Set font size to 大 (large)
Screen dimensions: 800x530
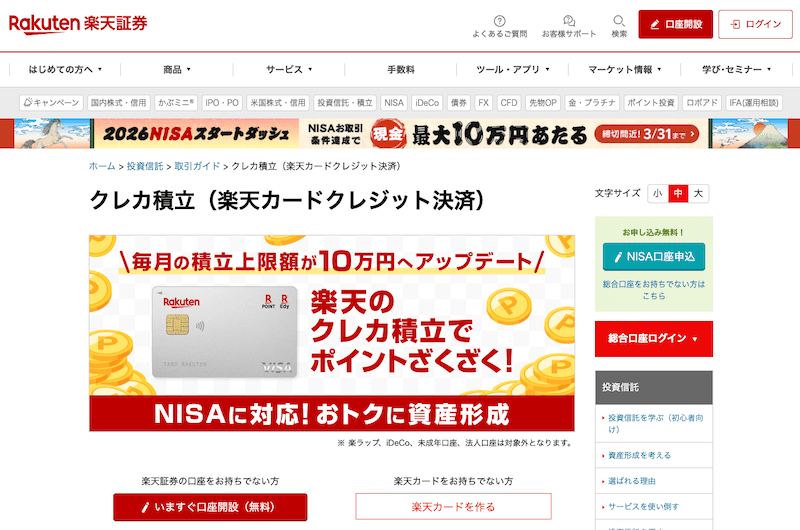(699, 193)
